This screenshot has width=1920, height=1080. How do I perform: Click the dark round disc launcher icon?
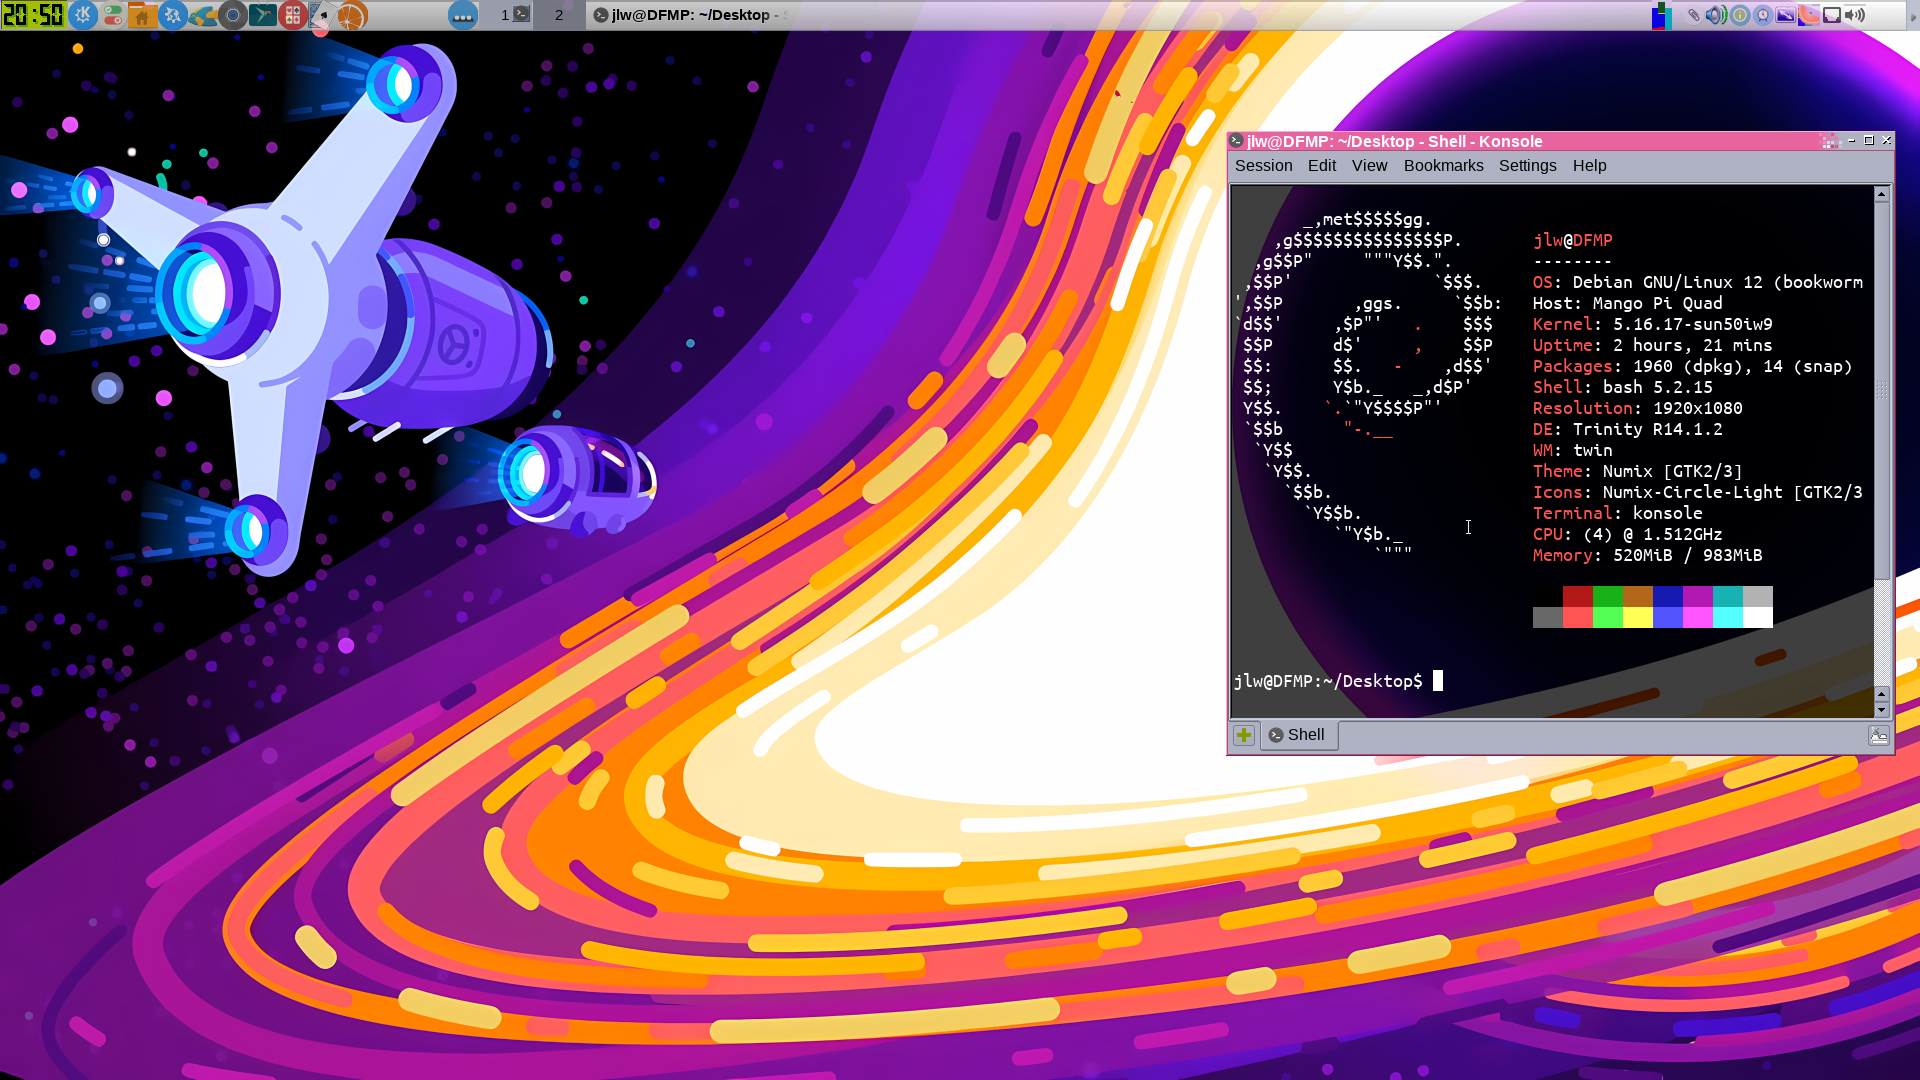[x=232, y=15]
